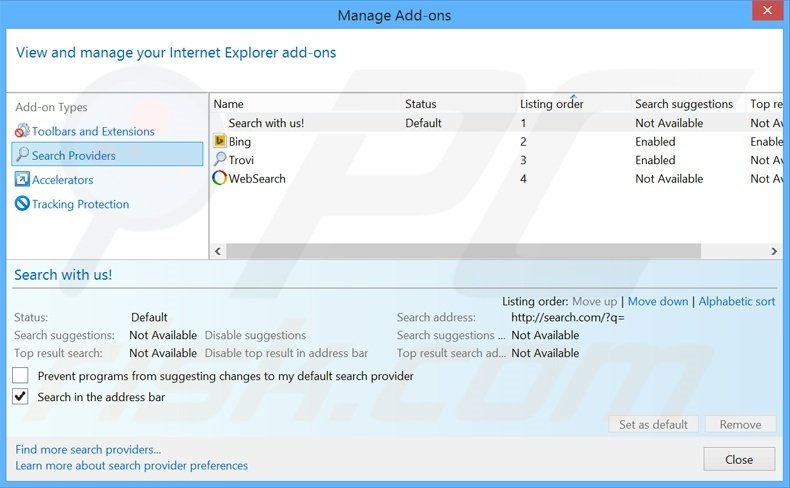Click the horizontal scrollbar right arrow
Image resolution: width=790 pixels, height=488 pixels.
click(774, 251)
